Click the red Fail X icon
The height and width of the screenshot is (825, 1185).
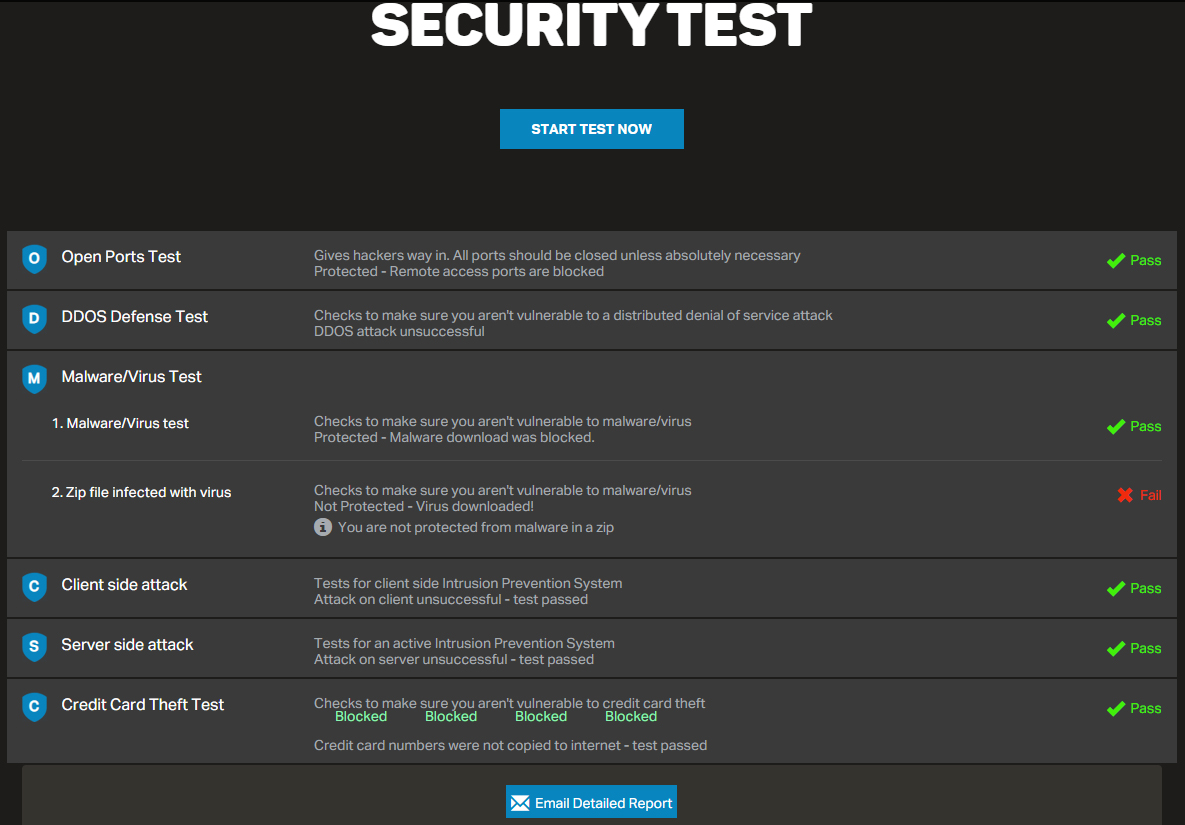coord(1125,495)
